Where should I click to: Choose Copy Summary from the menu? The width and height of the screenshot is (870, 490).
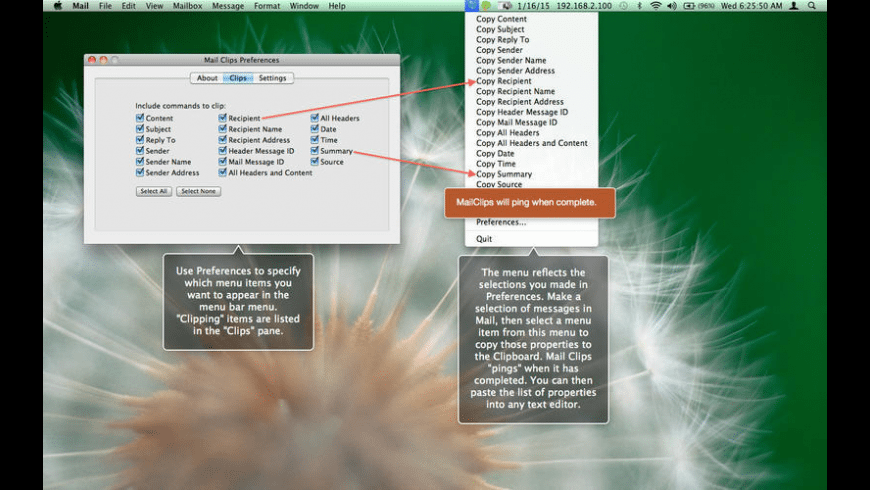point(531,174)
